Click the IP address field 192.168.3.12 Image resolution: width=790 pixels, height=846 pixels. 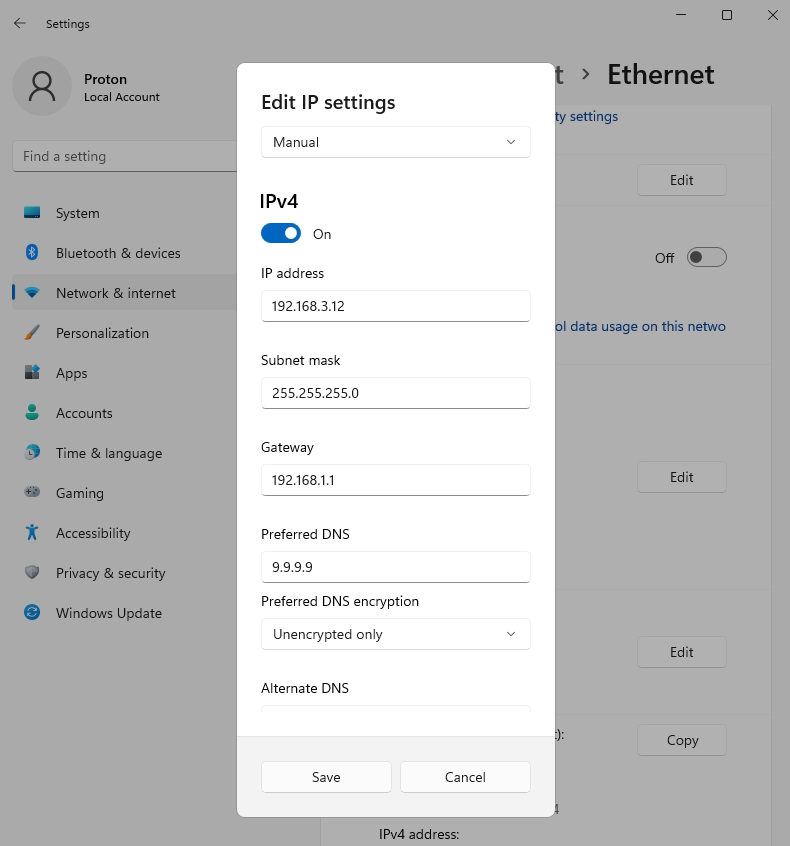396,306
